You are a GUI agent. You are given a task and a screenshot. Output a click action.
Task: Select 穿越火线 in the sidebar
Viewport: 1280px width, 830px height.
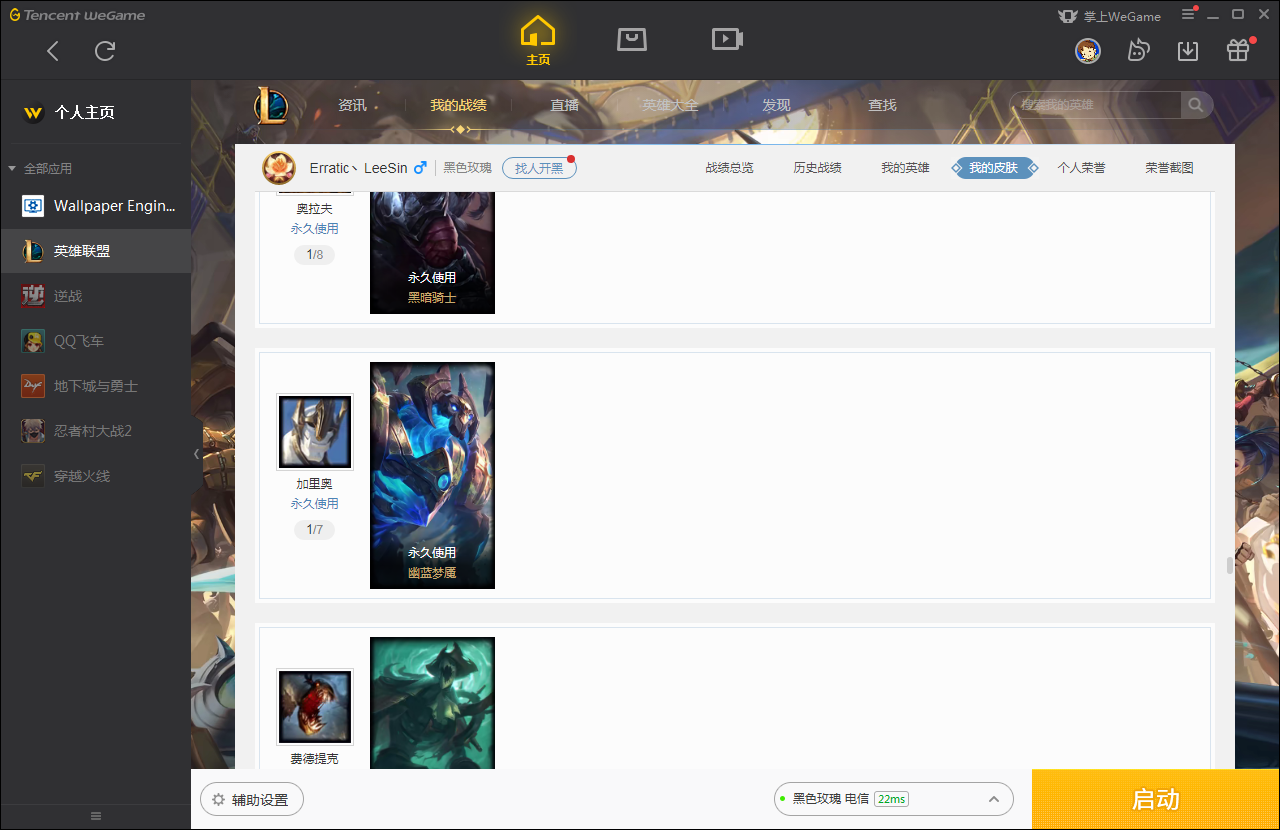pos(95,476)
